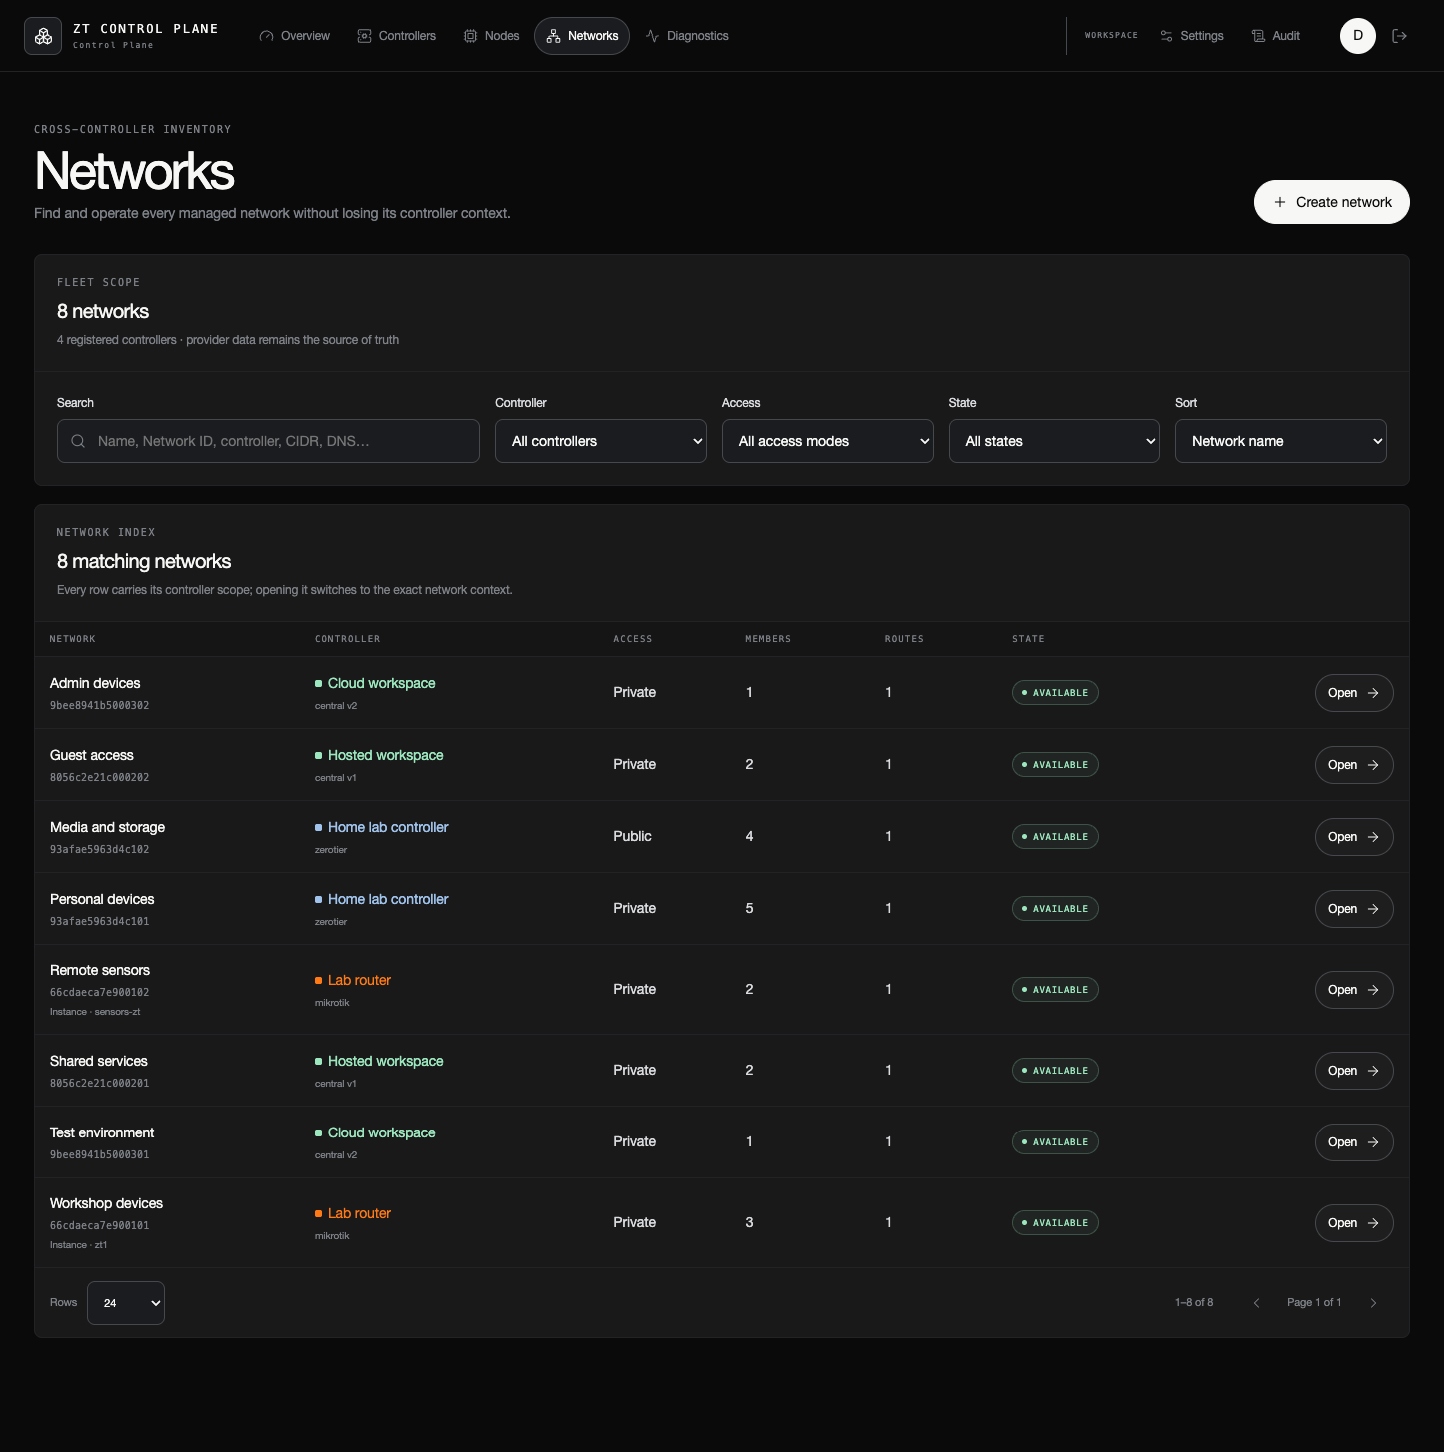This screenshot has height=1453, width=1444.
Task: Click the Guest access network name
Action: 92,755
